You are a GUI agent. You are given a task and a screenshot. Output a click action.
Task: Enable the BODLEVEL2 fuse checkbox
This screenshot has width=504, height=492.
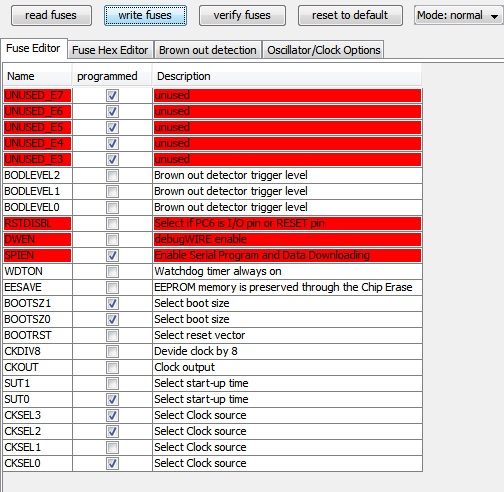click(x=112, y=175)
